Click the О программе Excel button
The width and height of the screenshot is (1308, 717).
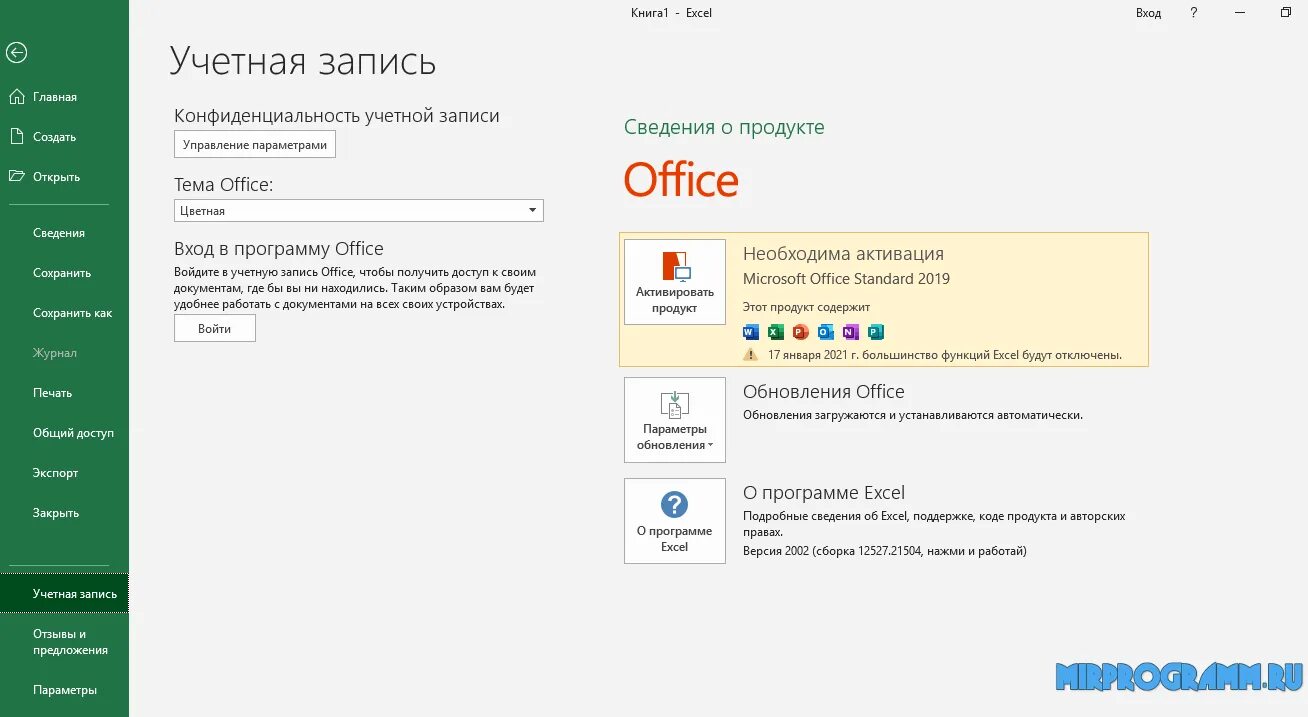[675, 521]
